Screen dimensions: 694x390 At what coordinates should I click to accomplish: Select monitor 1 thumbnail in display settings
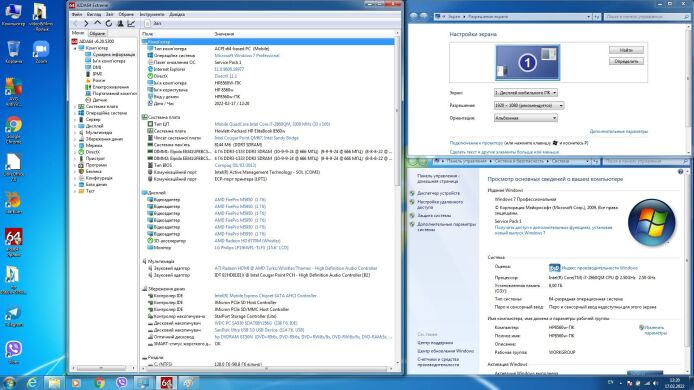528,62
